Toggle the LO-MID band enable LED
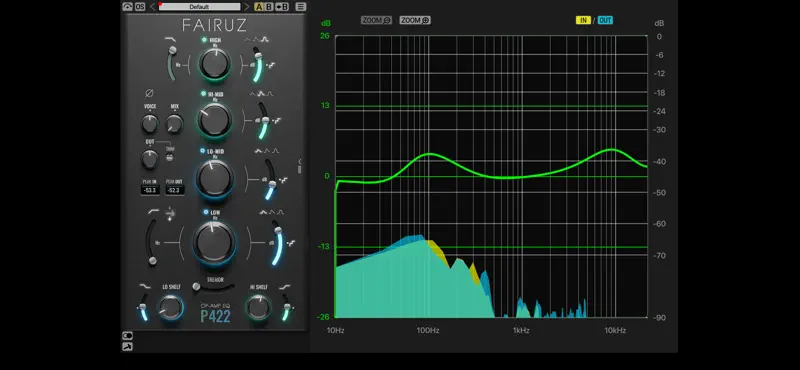800x370 pixels. (x=203, y=151)
